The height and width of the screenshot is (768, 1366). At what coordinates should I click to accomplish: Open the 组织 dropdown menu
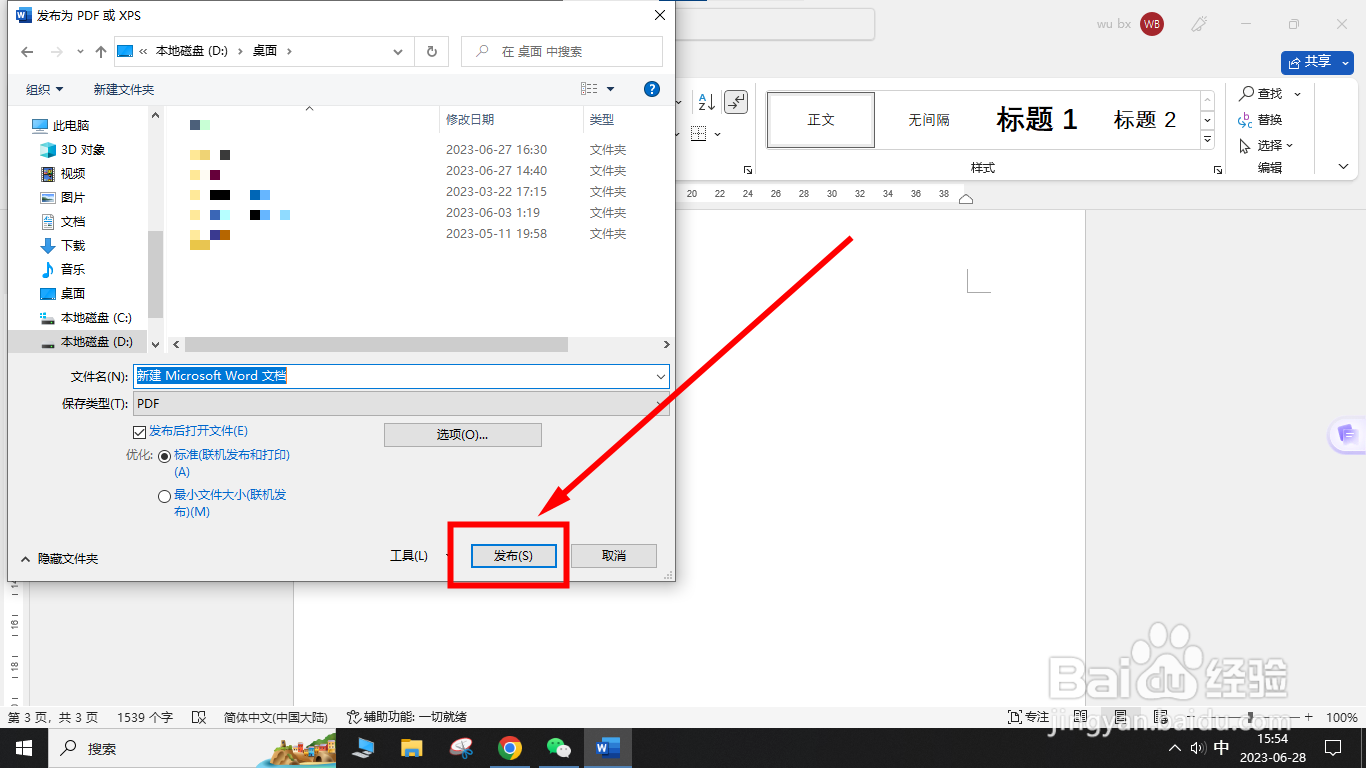point(44,89)
